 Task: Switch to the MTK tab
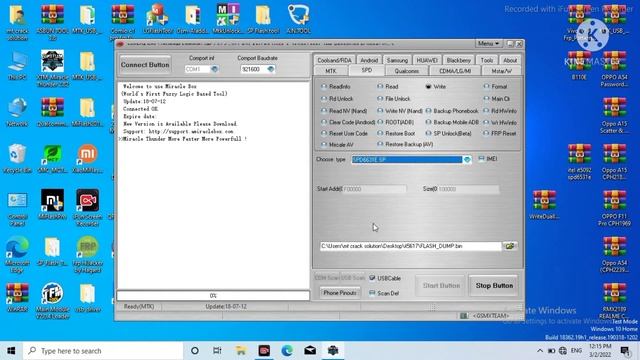click(x=331, y=71)
